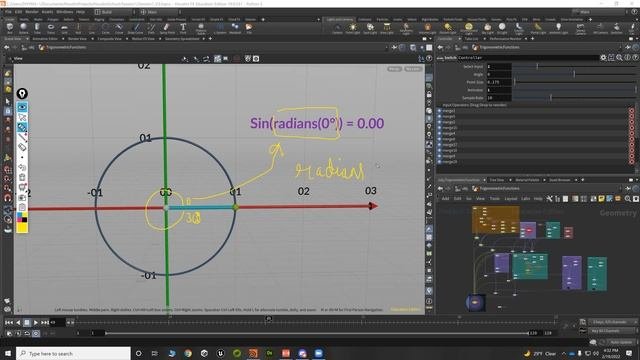Pick the yellow color on annotation toolbar
This screenshot has height=360, width=640.
point(22,228)
